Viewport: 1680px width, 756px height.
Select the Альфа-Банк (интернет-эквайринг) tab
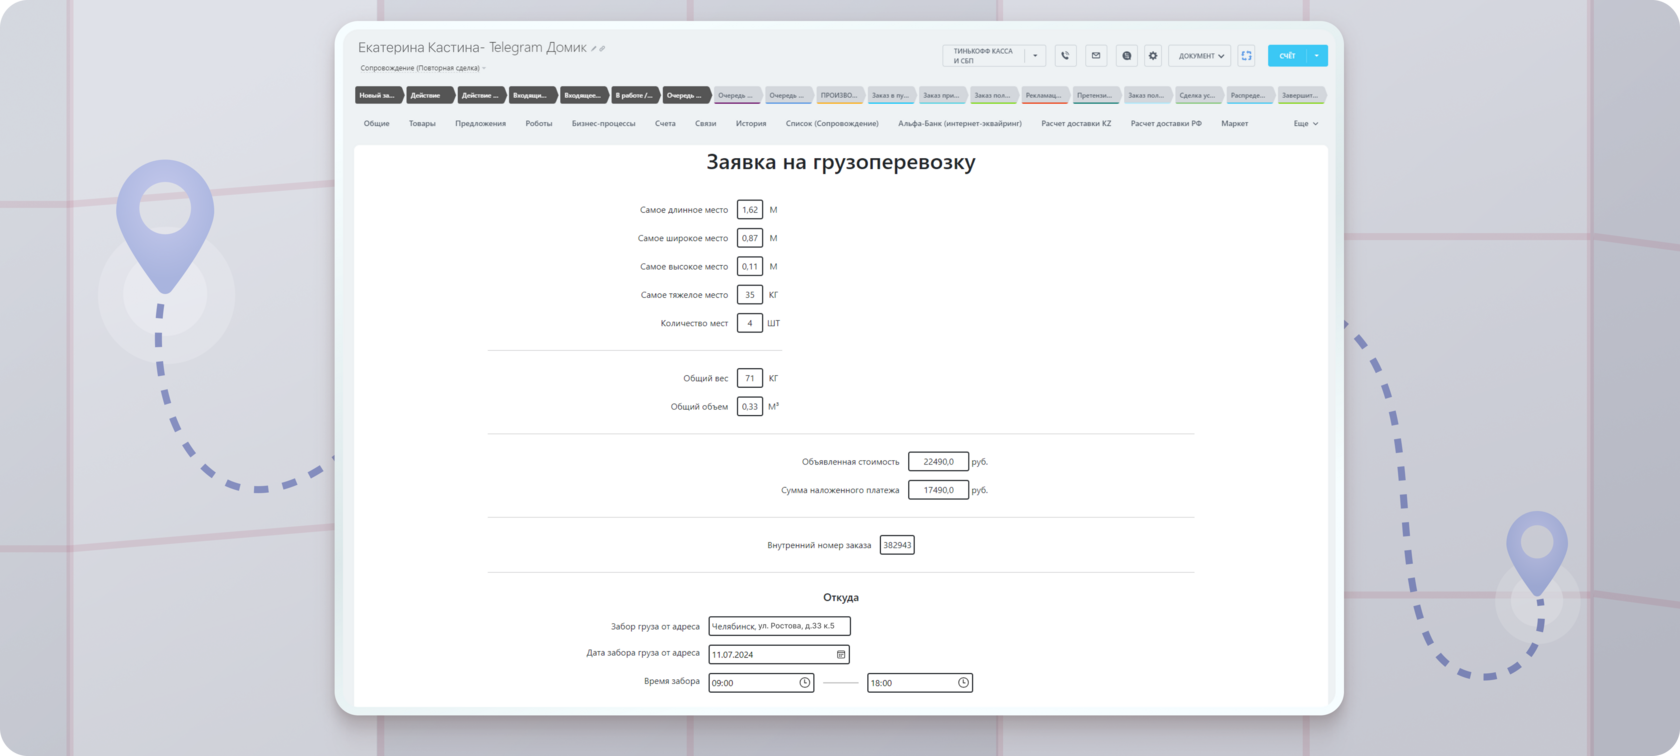pos(960,124)
